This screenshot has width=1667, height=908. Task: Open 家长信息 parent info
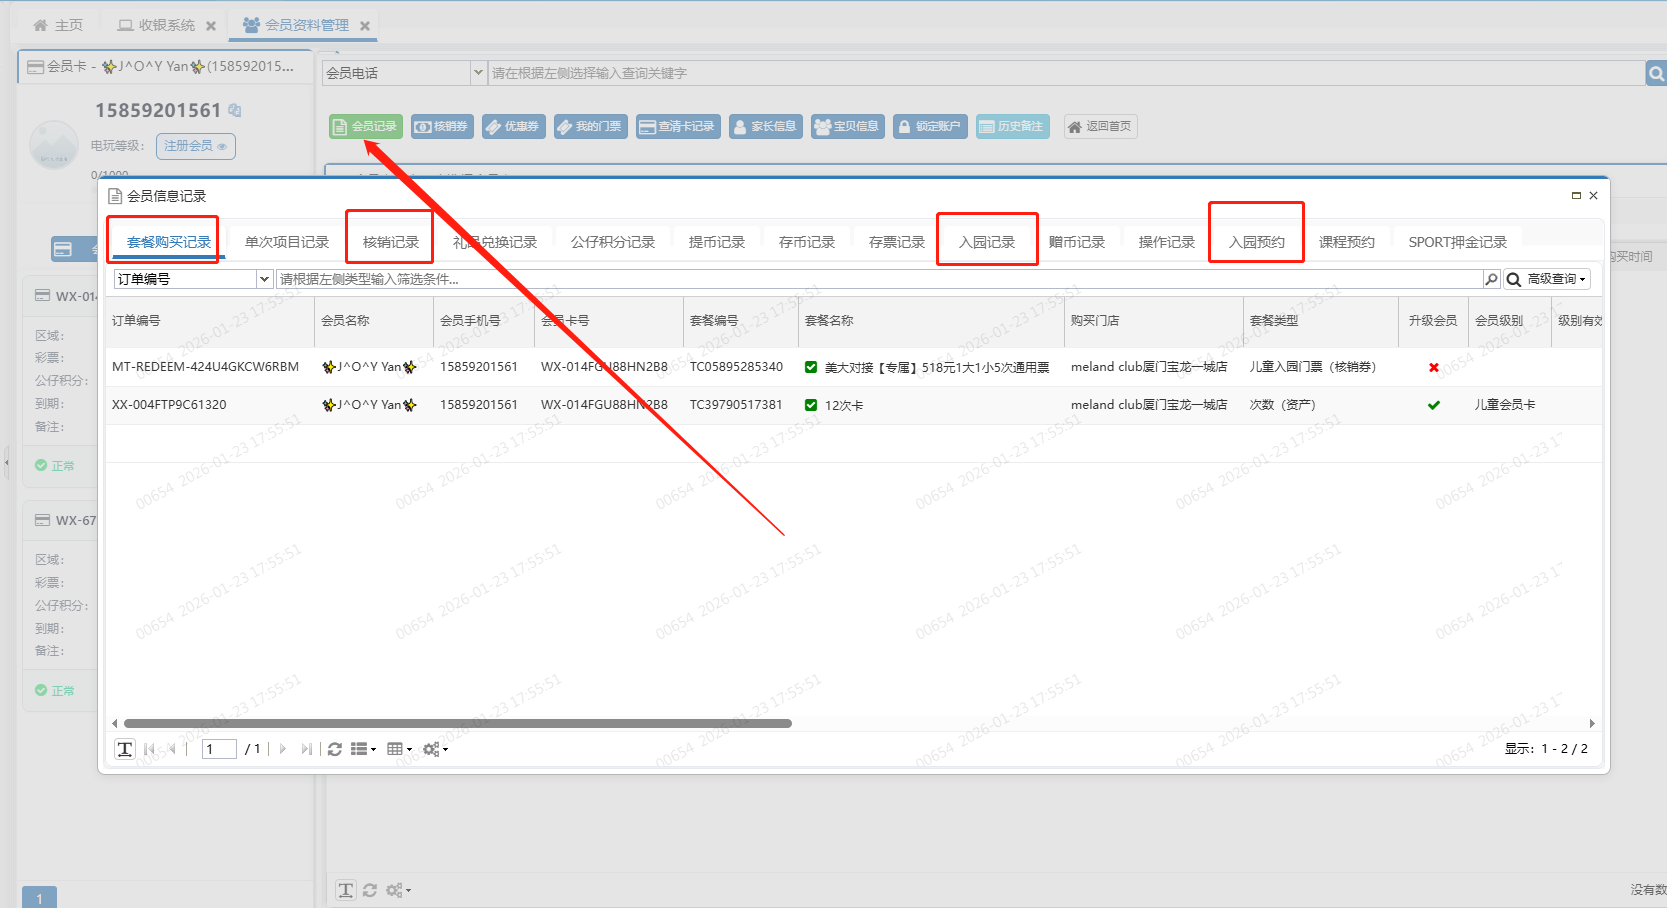pyautogui.click(x=765, y=126)
